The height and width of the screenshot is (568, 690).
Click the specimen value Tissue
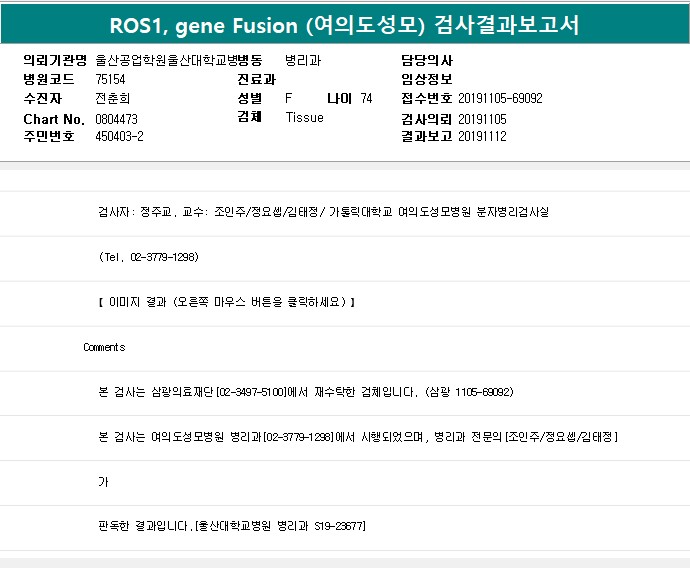pos(304,117)
